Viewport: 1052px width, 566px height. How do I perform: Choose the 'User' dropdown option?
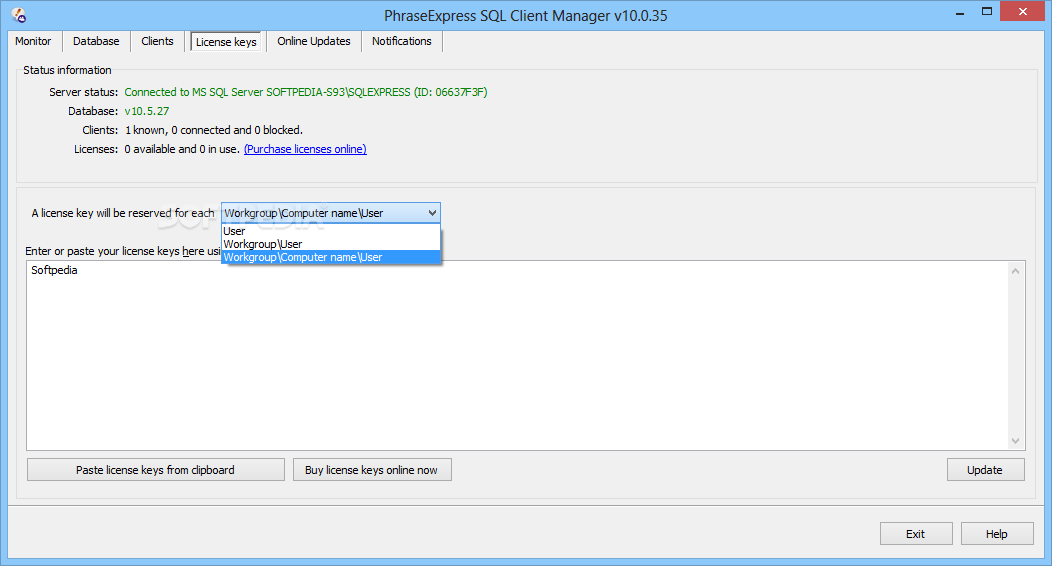331,231
